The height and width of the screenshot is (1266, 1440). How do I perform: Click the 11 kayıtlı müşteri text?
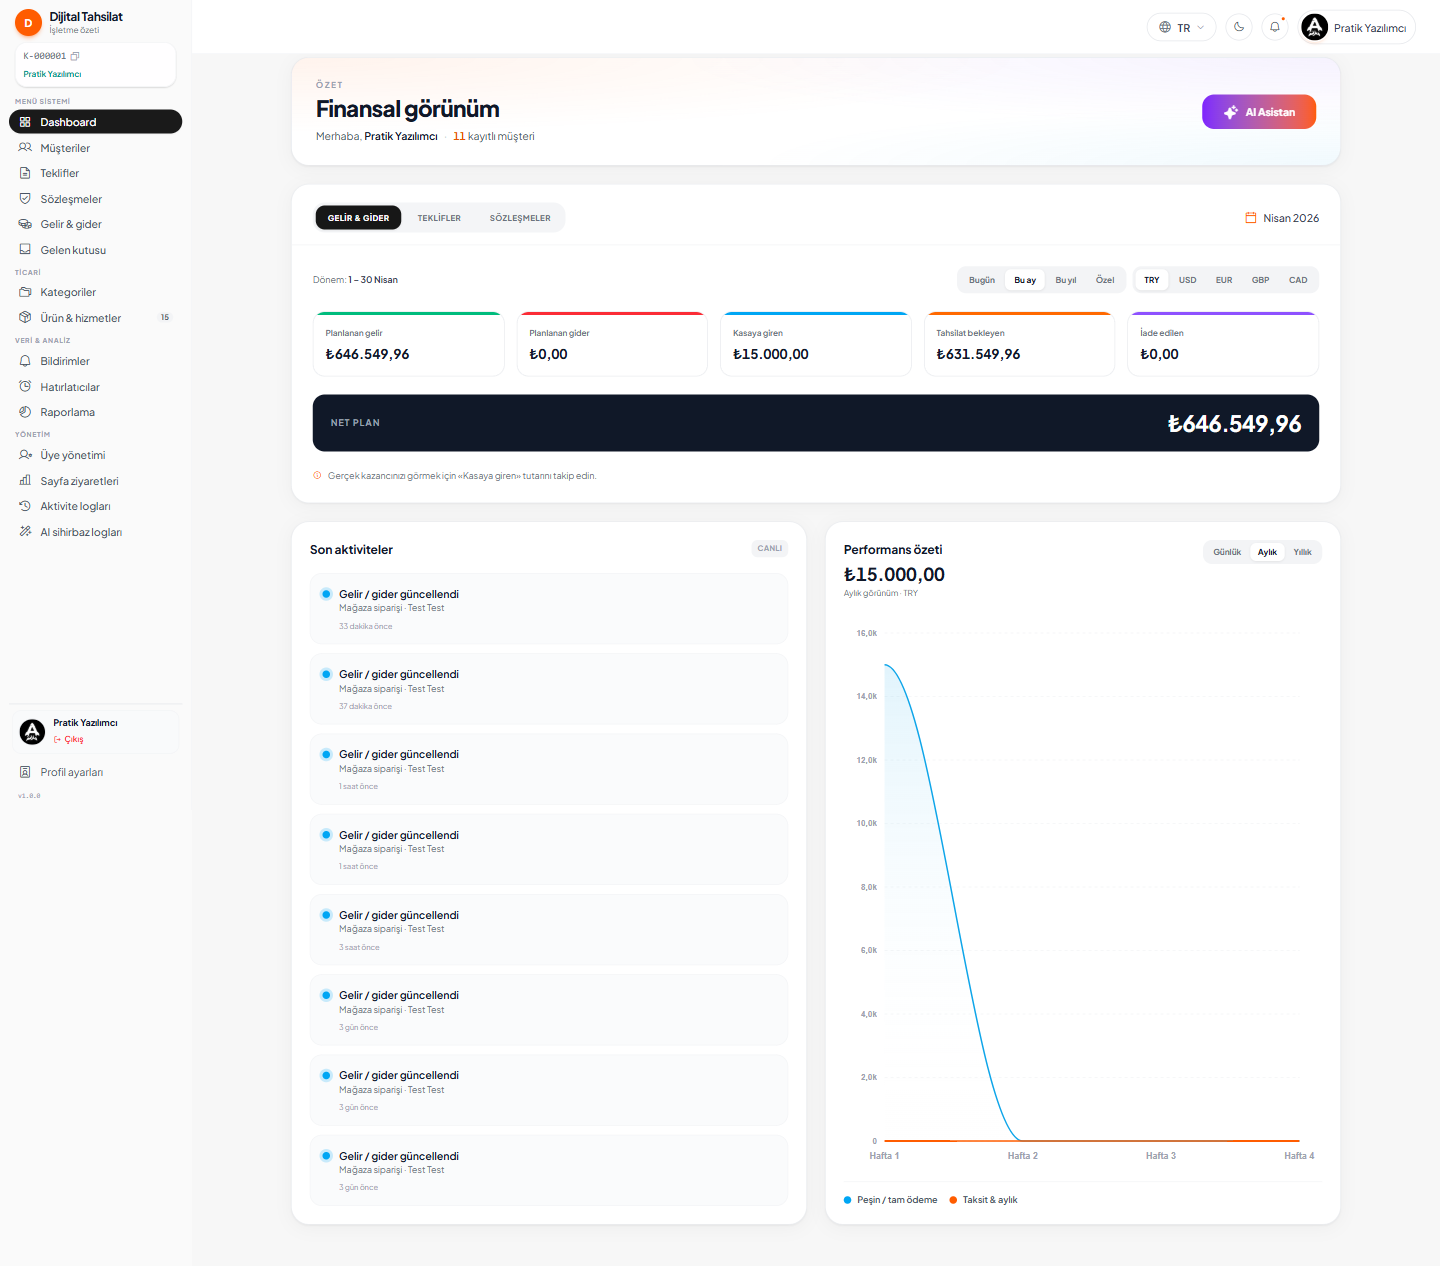pyautogui.click(x=494, y=136)
